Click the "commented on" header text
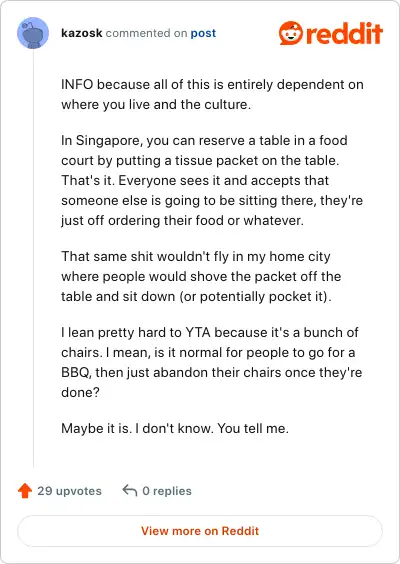 tap(146, 33)
